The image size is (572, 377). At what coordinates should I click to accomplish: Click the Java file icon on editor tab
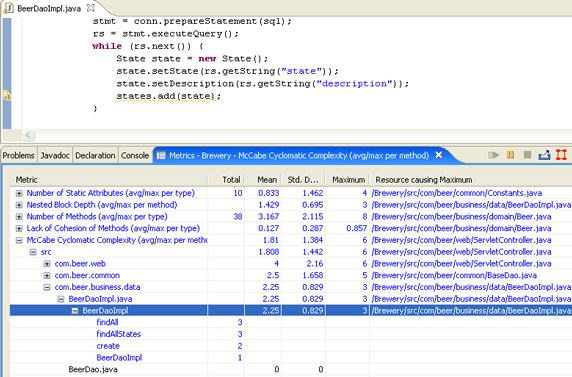coord(8,8)
